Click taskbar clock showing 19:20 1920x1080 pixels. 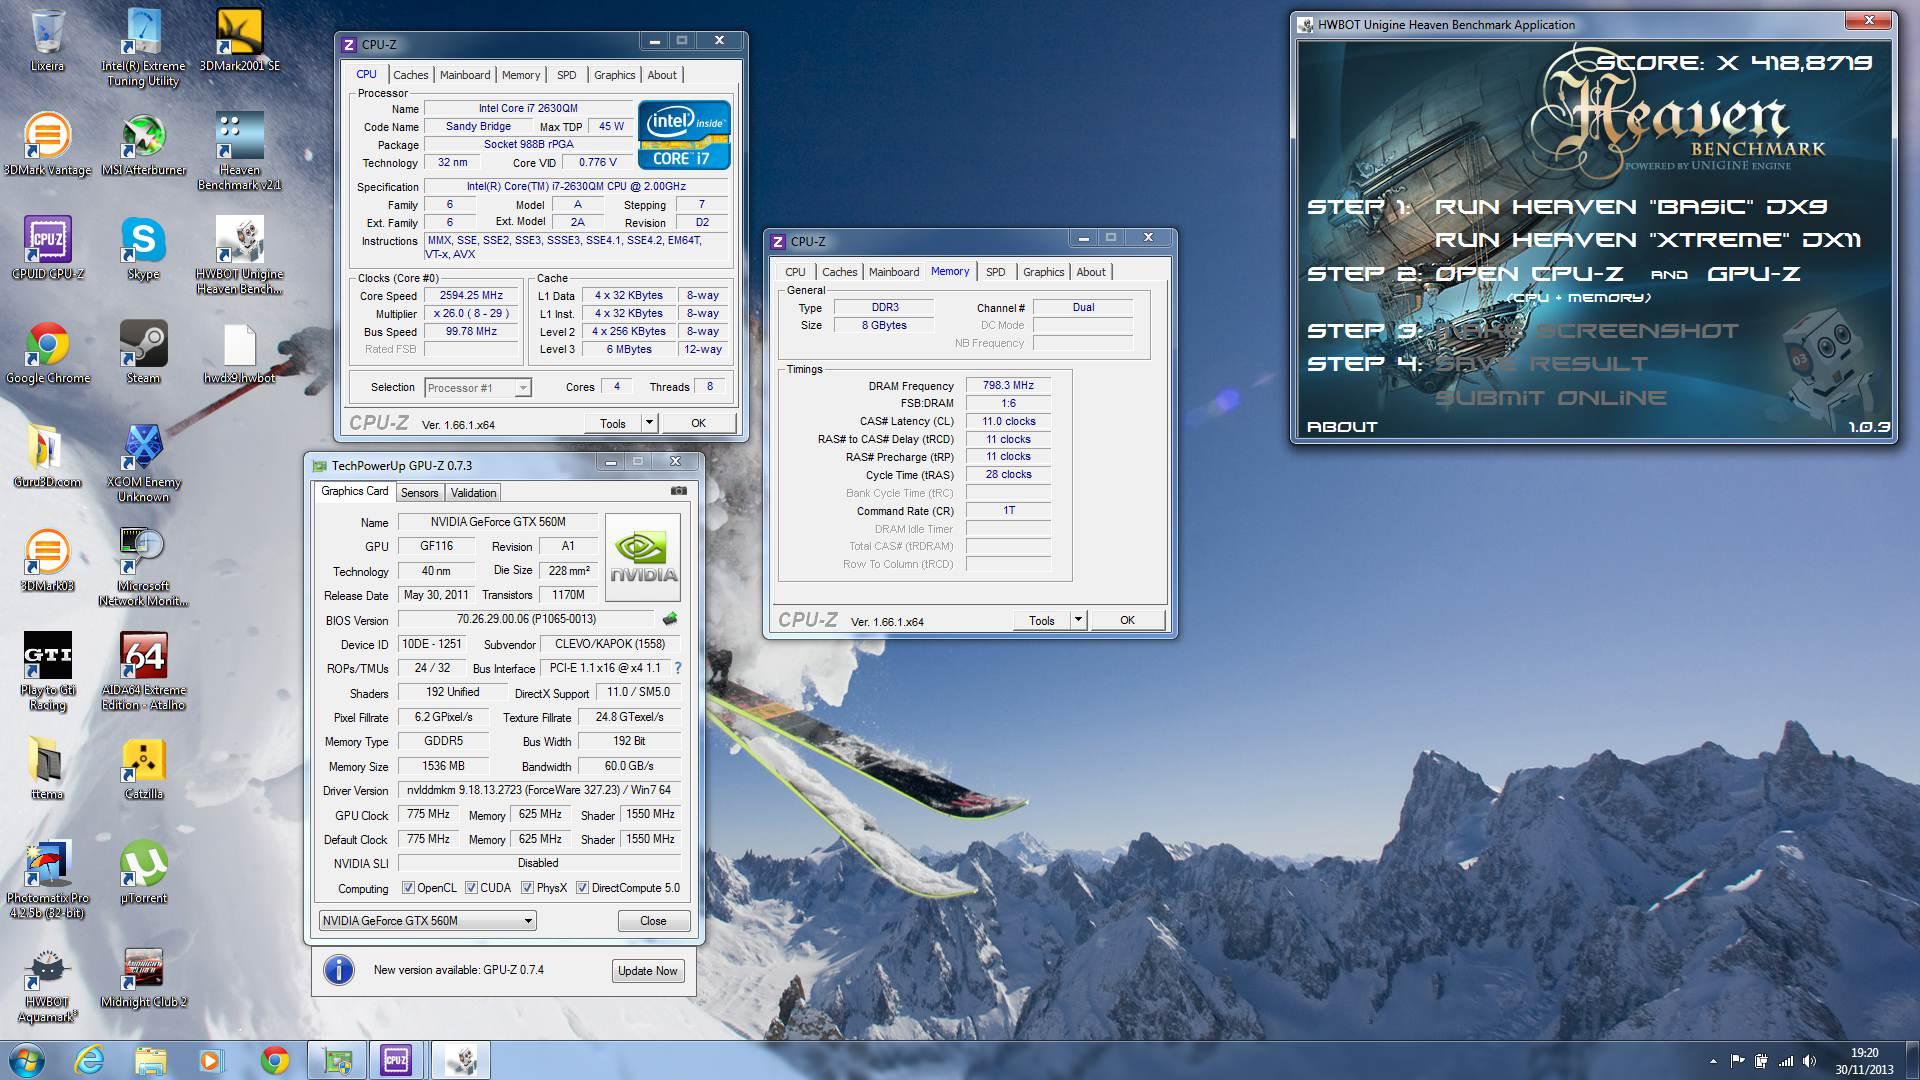(1864, 1060)
